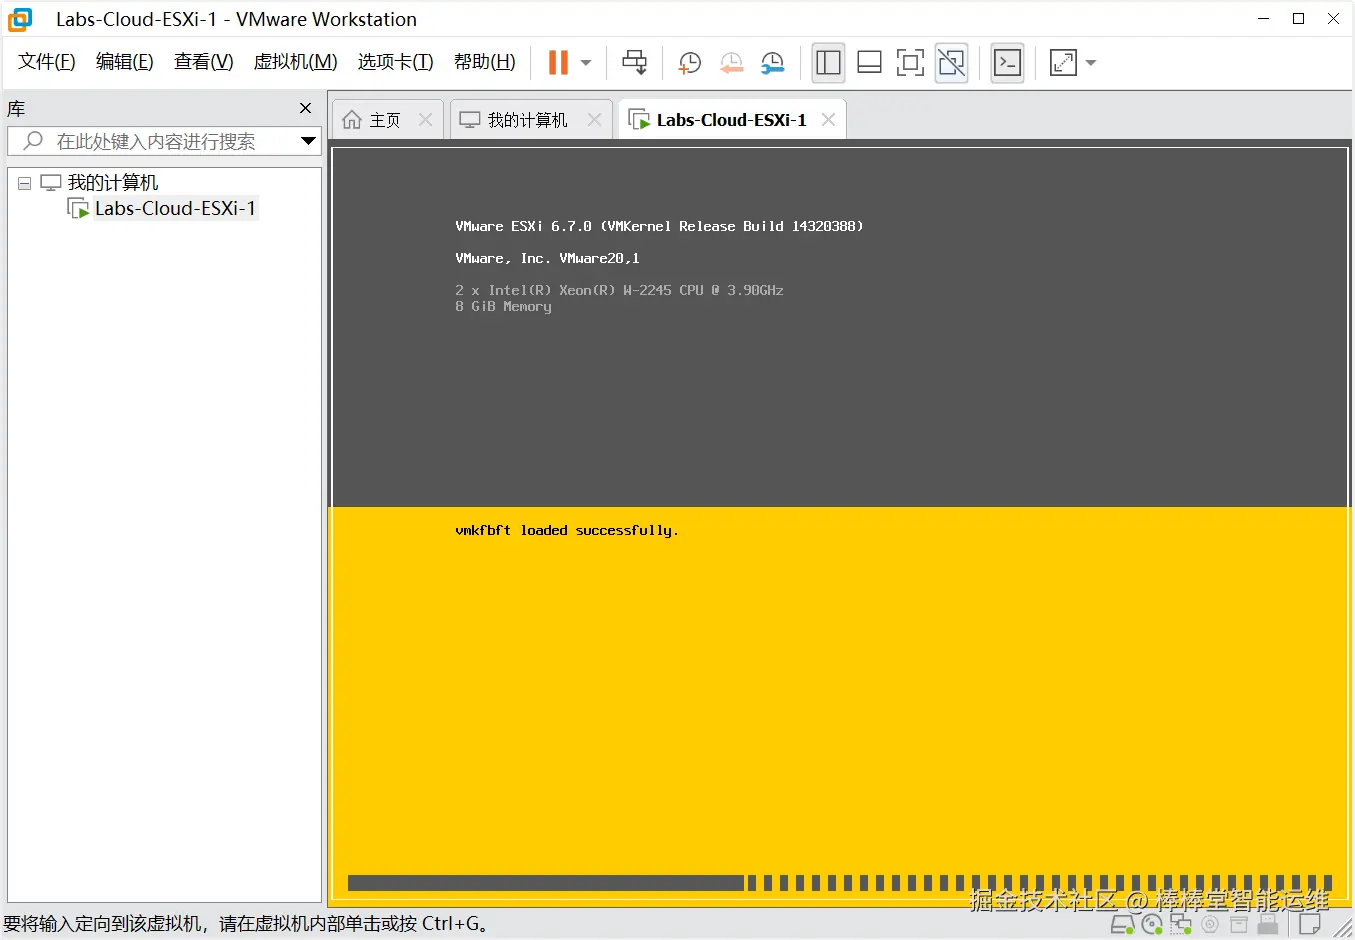Click the VMware Workstation app icon in title bar
The height and width of the screenshot is (940, 1355).
20,19
